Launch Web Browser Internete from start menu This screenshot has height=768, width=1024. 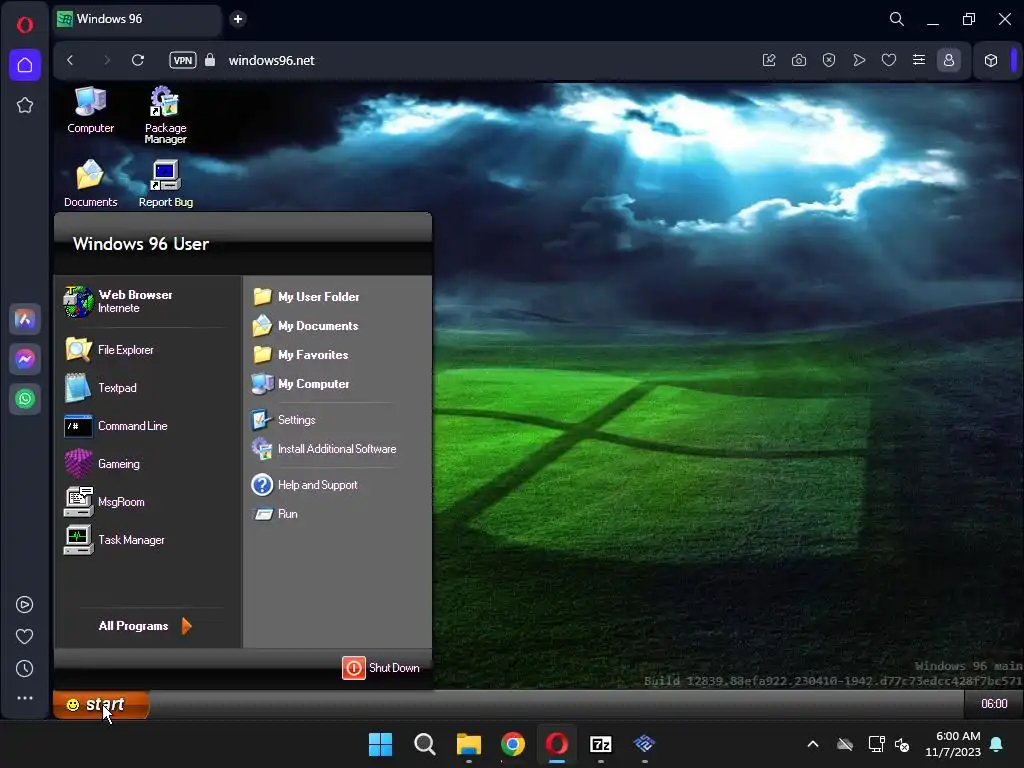(x=118, y=301)
